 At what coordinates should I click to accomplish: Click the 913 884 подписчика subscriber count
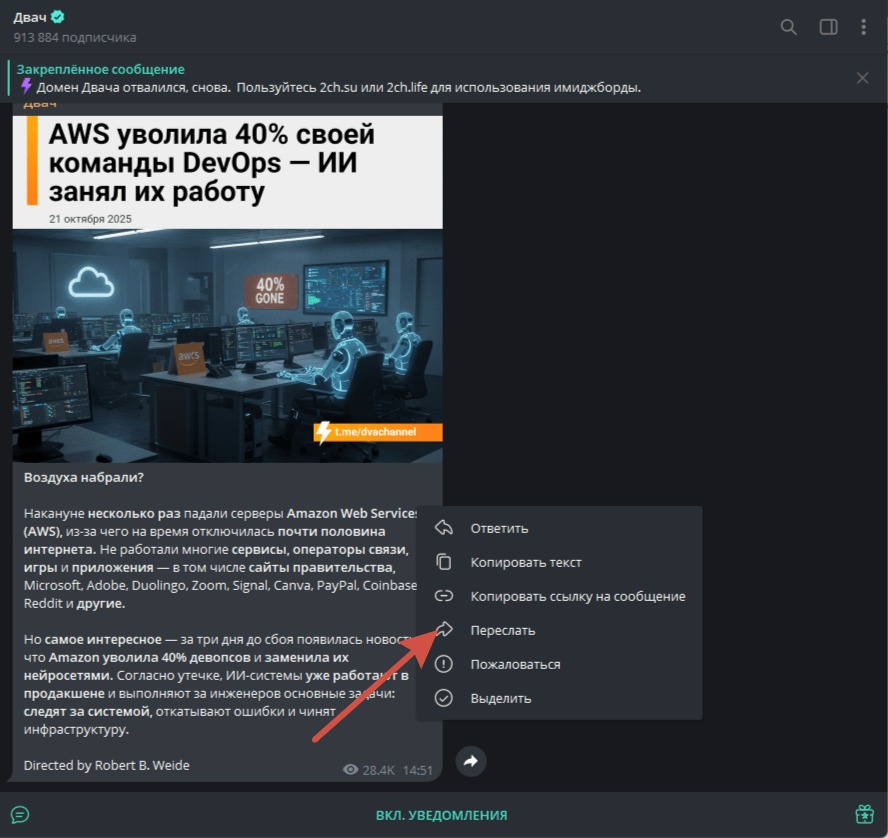click(75, 37)
